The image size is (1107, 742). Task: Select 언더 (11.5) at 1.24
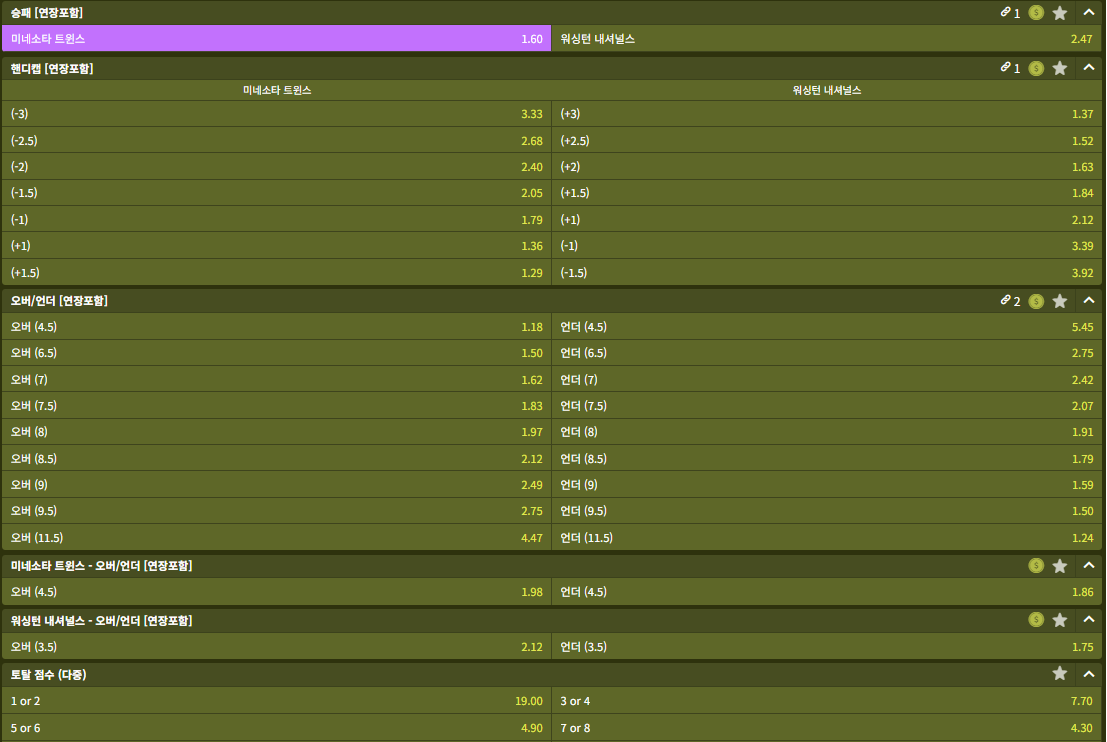[827, 537]
